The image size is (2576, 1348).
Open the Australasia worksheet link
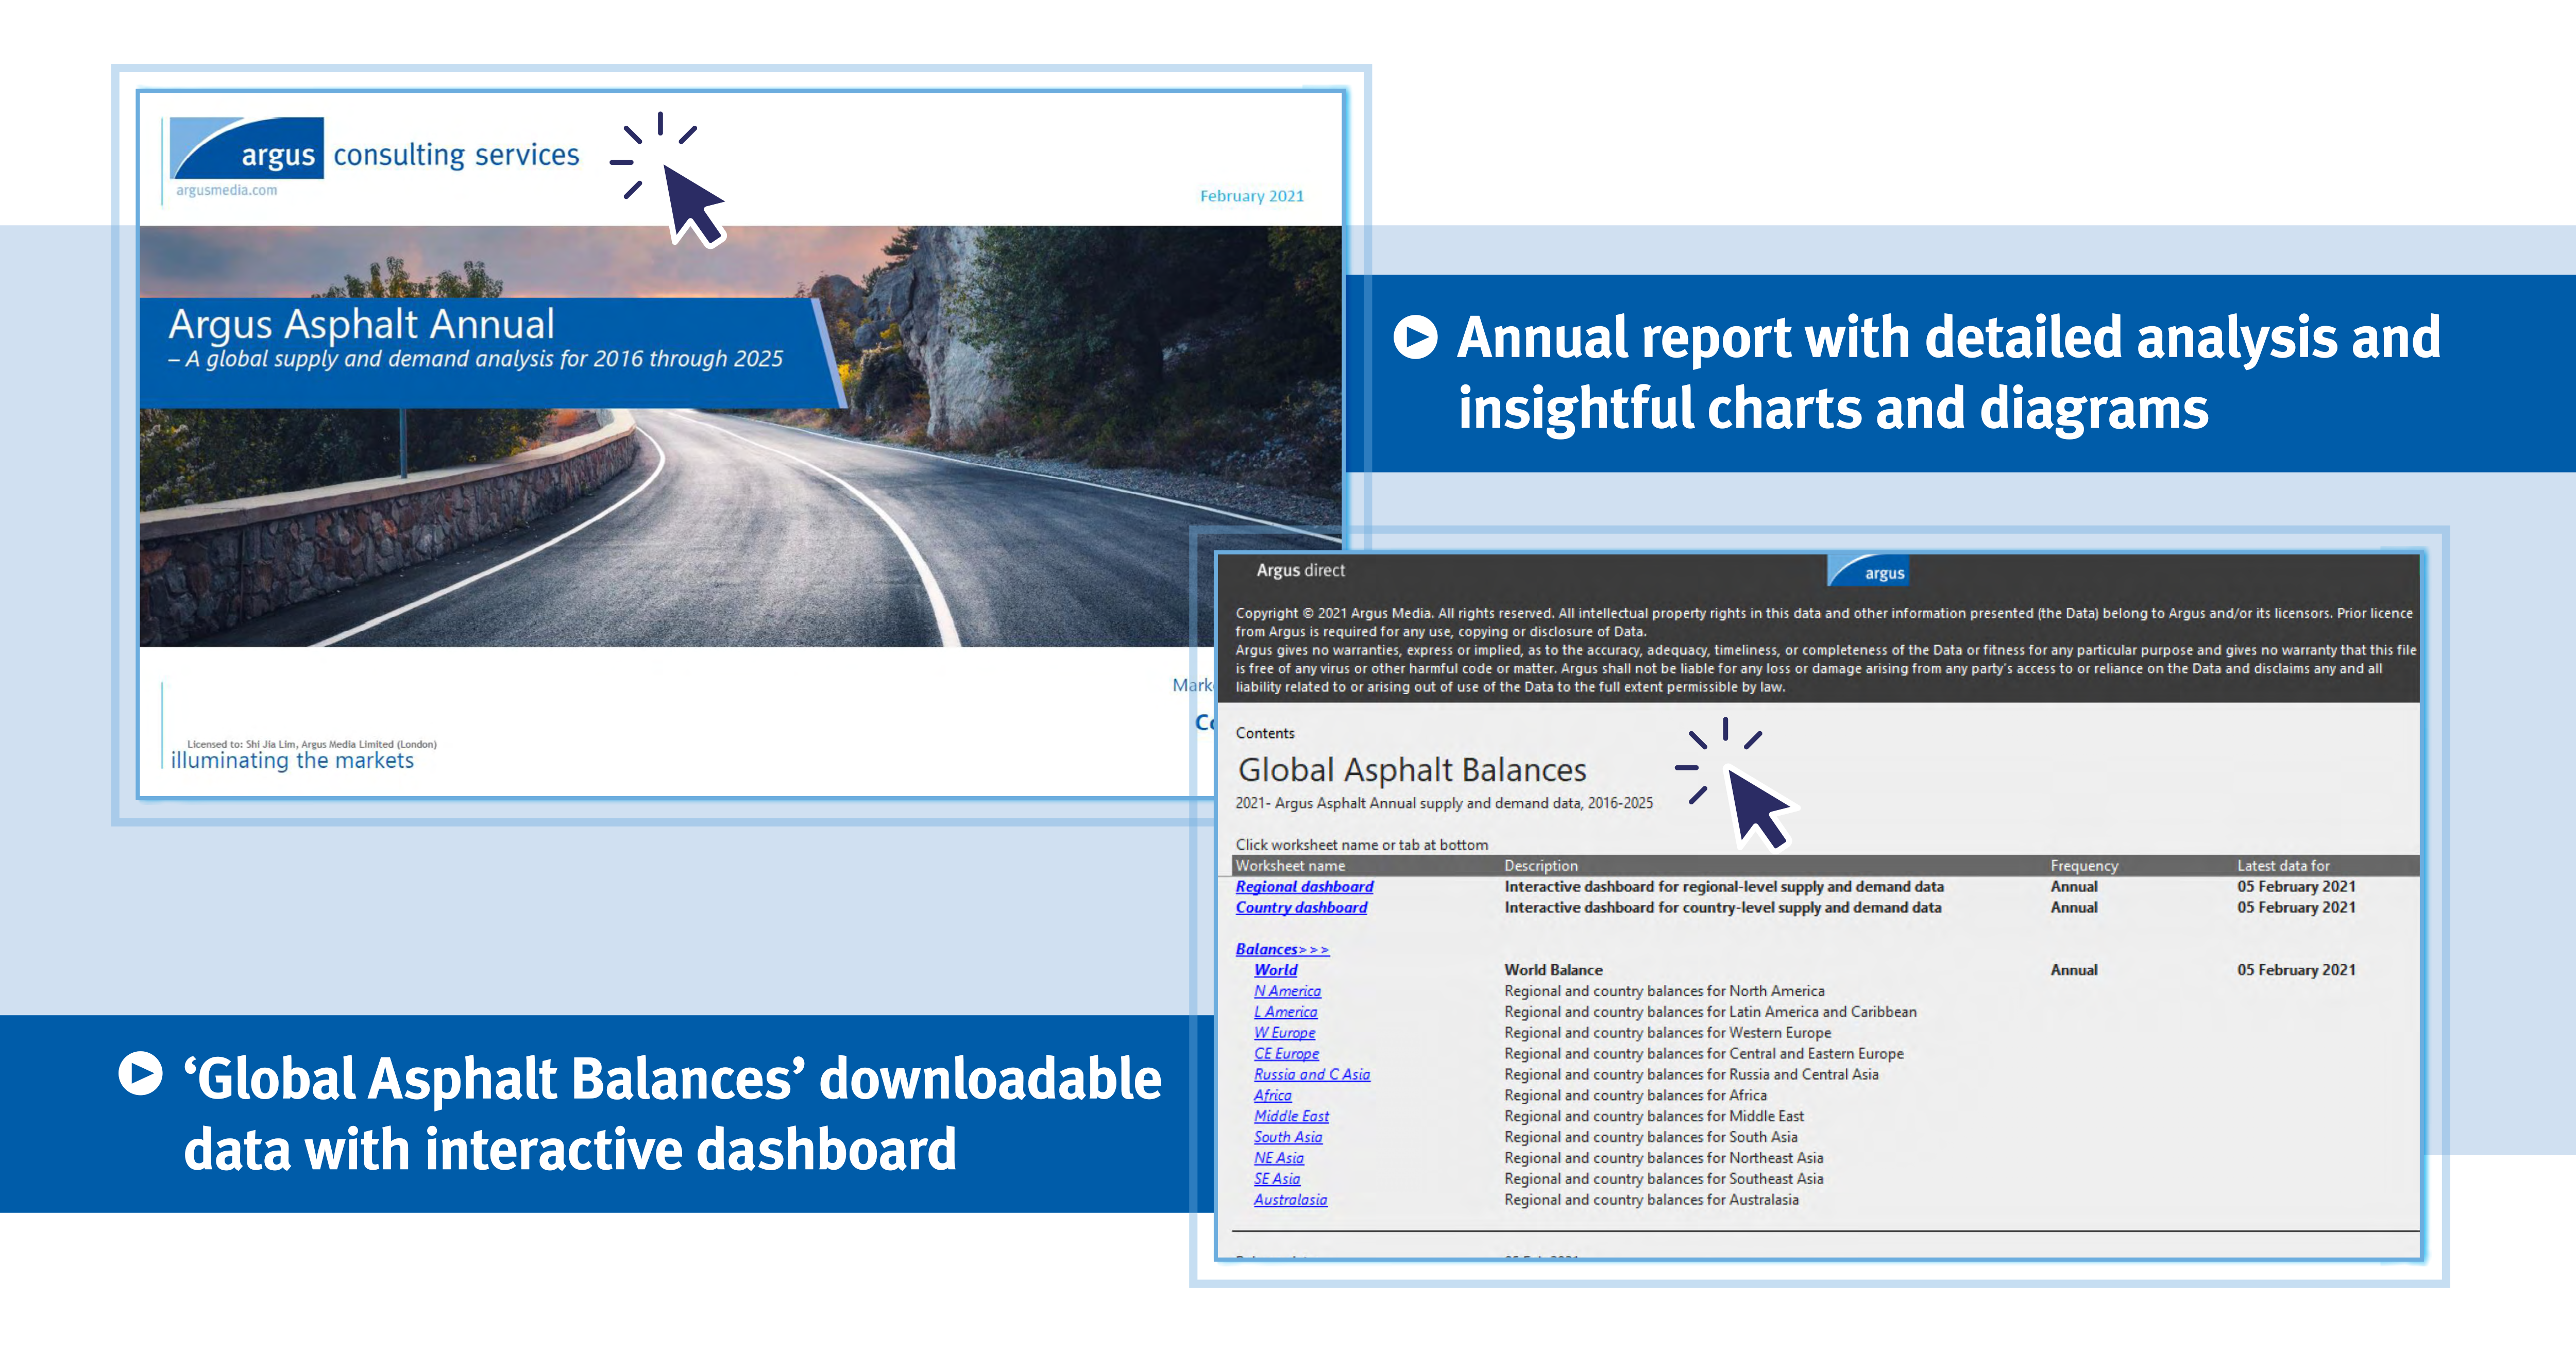click(x=1290, y=1200)
